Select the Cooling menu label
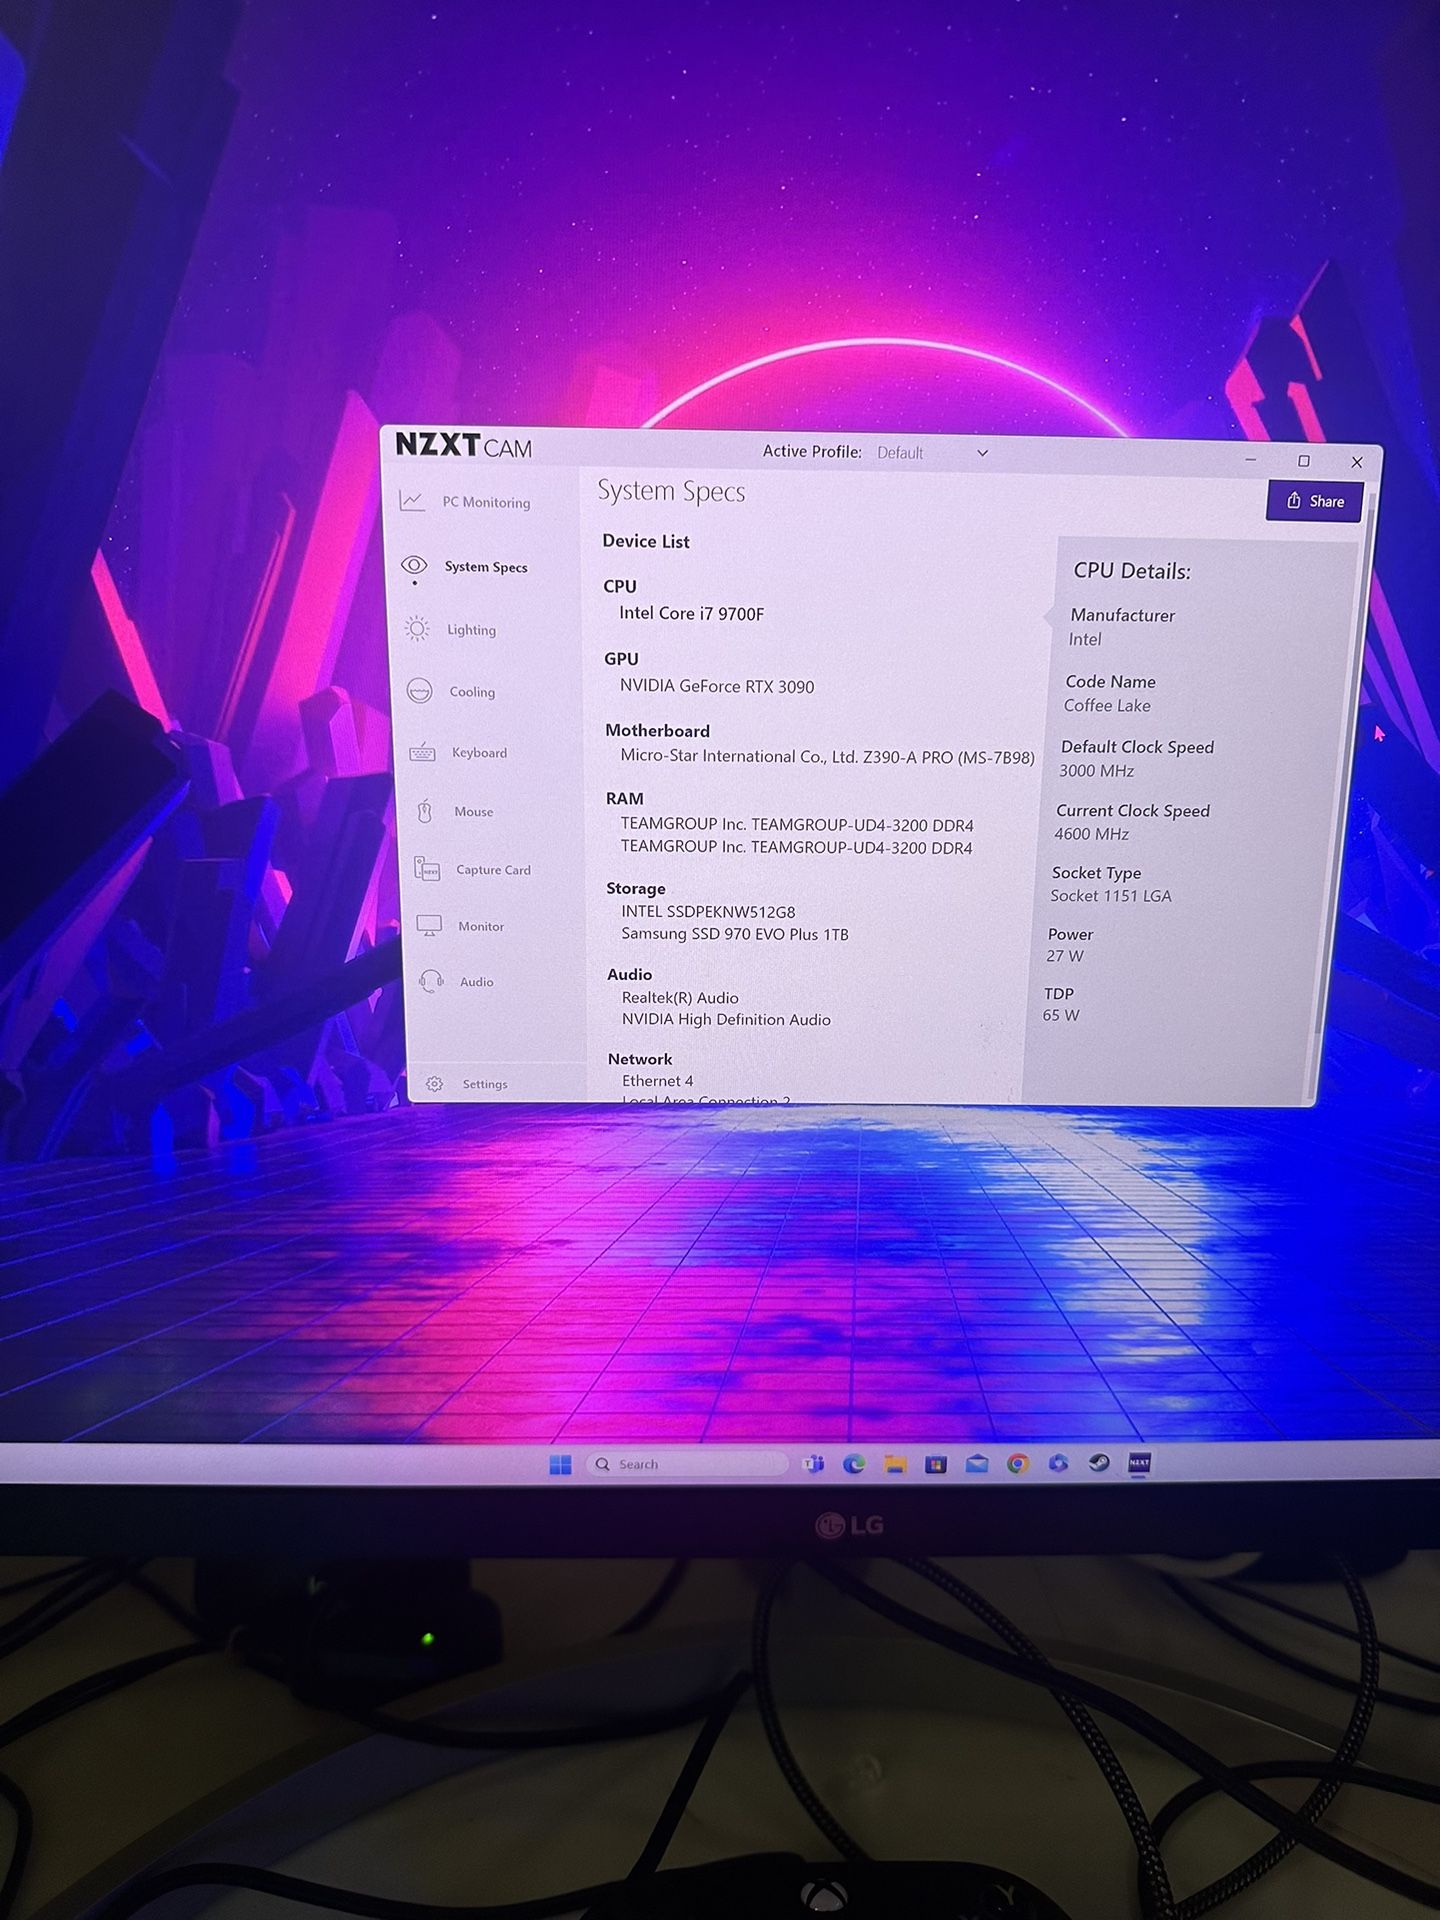The width and height of the screenshot is (1440, 1920). (x=472, y=692)
